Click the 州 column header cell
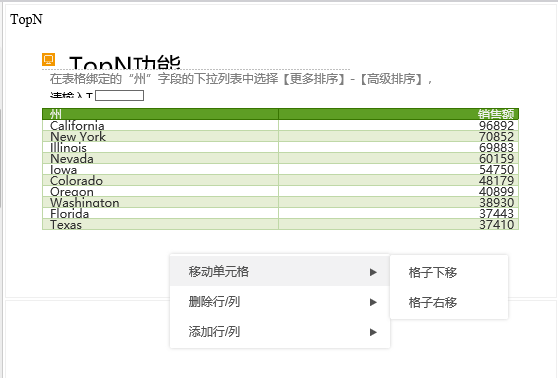558x378 pixels. click(x=160, y=114)
